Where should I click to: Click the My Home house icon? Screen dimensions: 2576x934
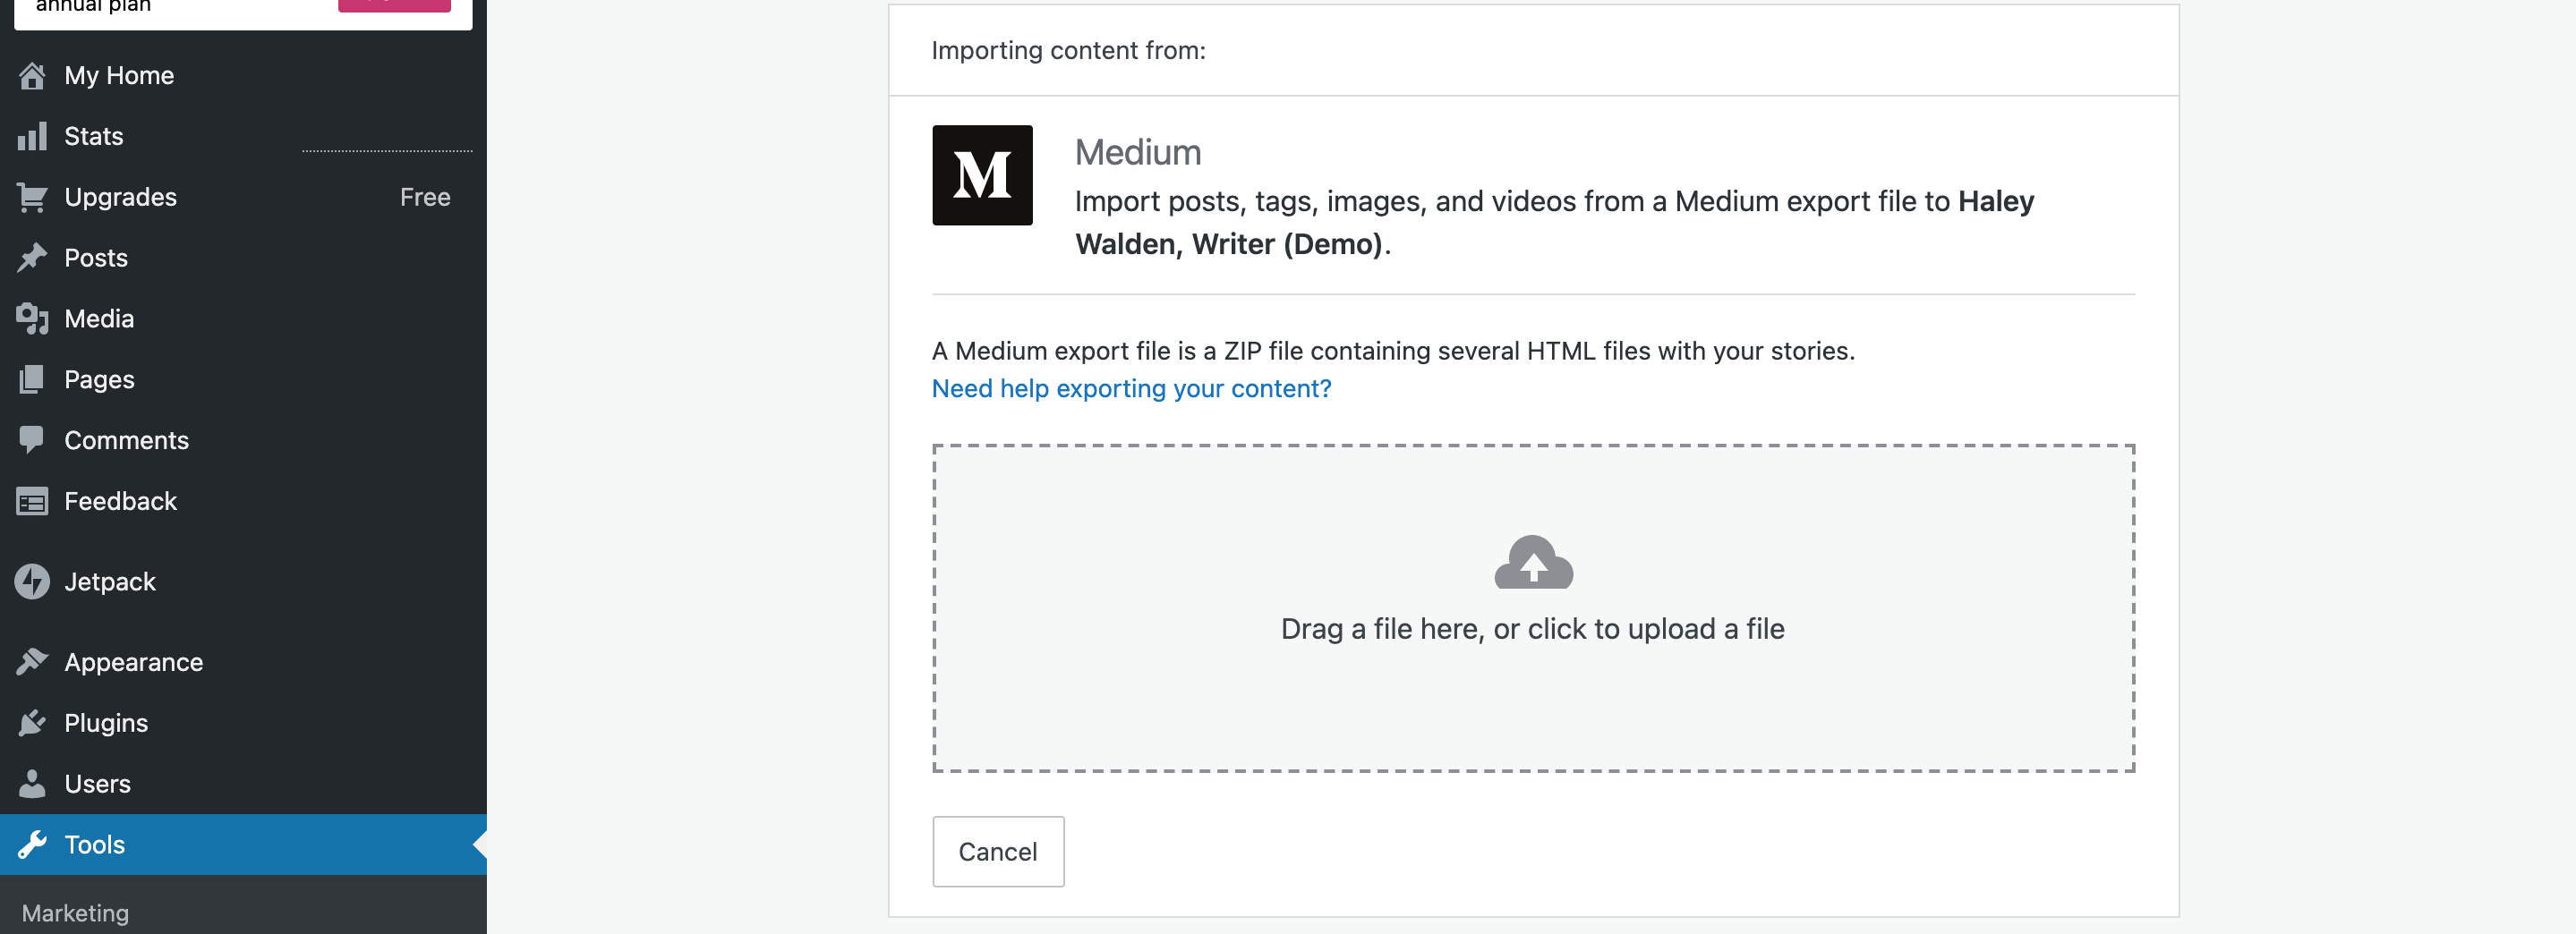(x=32, y=76)
